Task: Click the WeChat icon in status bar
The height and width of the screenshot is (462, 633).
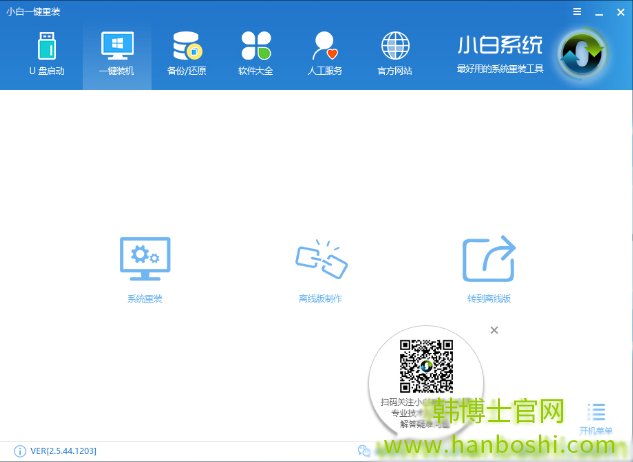Action: [364, 451]
